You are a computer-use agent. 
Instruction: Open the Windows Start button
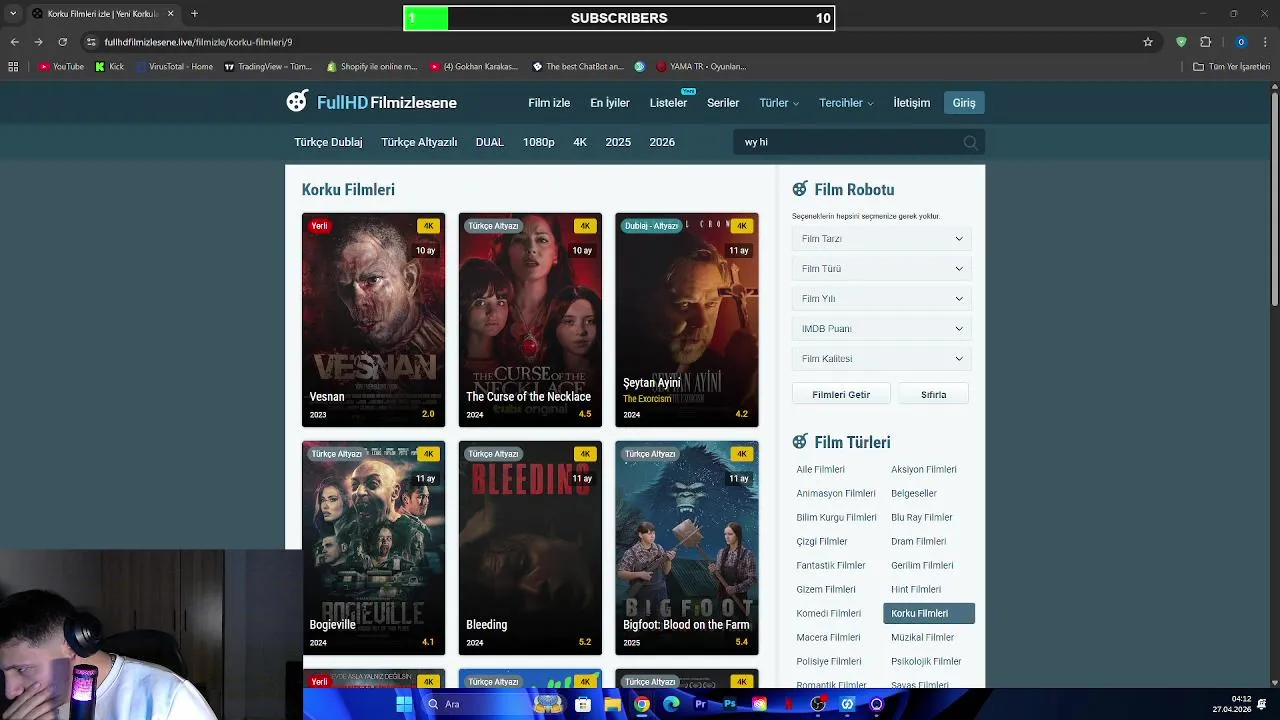click(x=404, y=704)
